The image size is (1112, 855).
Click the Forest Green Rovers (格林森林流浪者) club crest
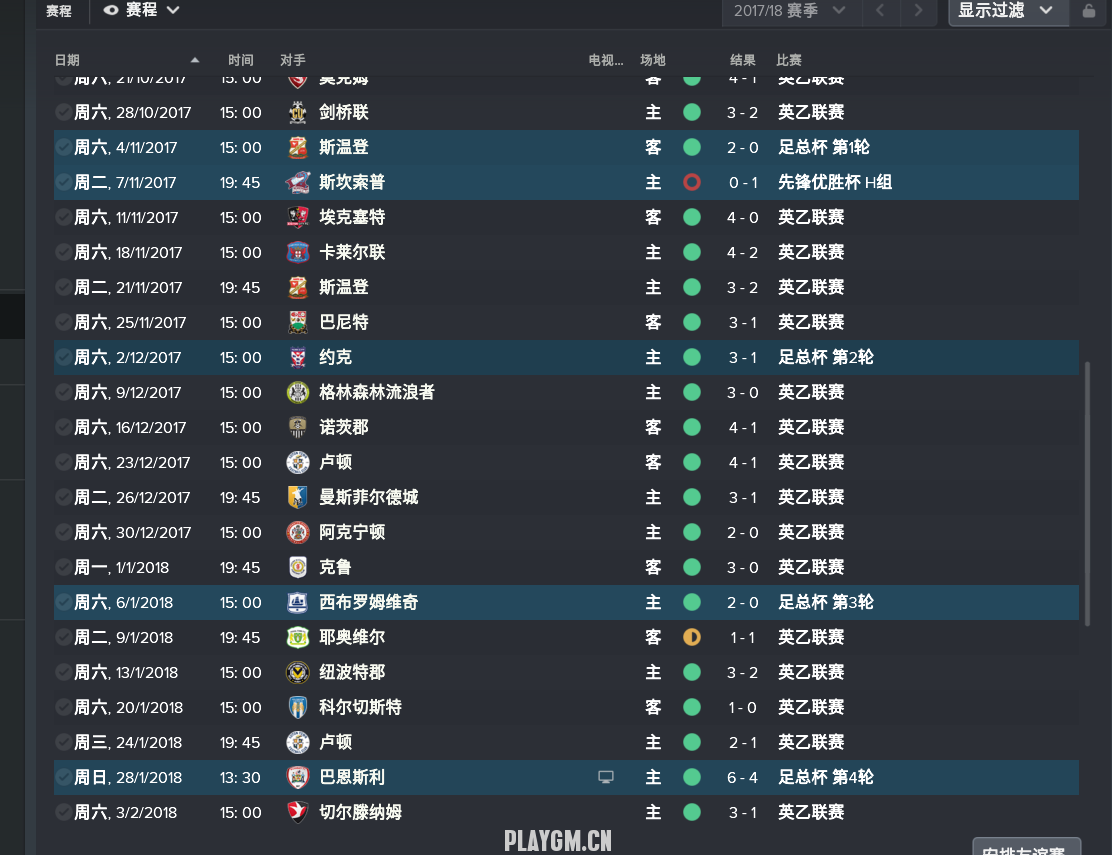(297, 392)
